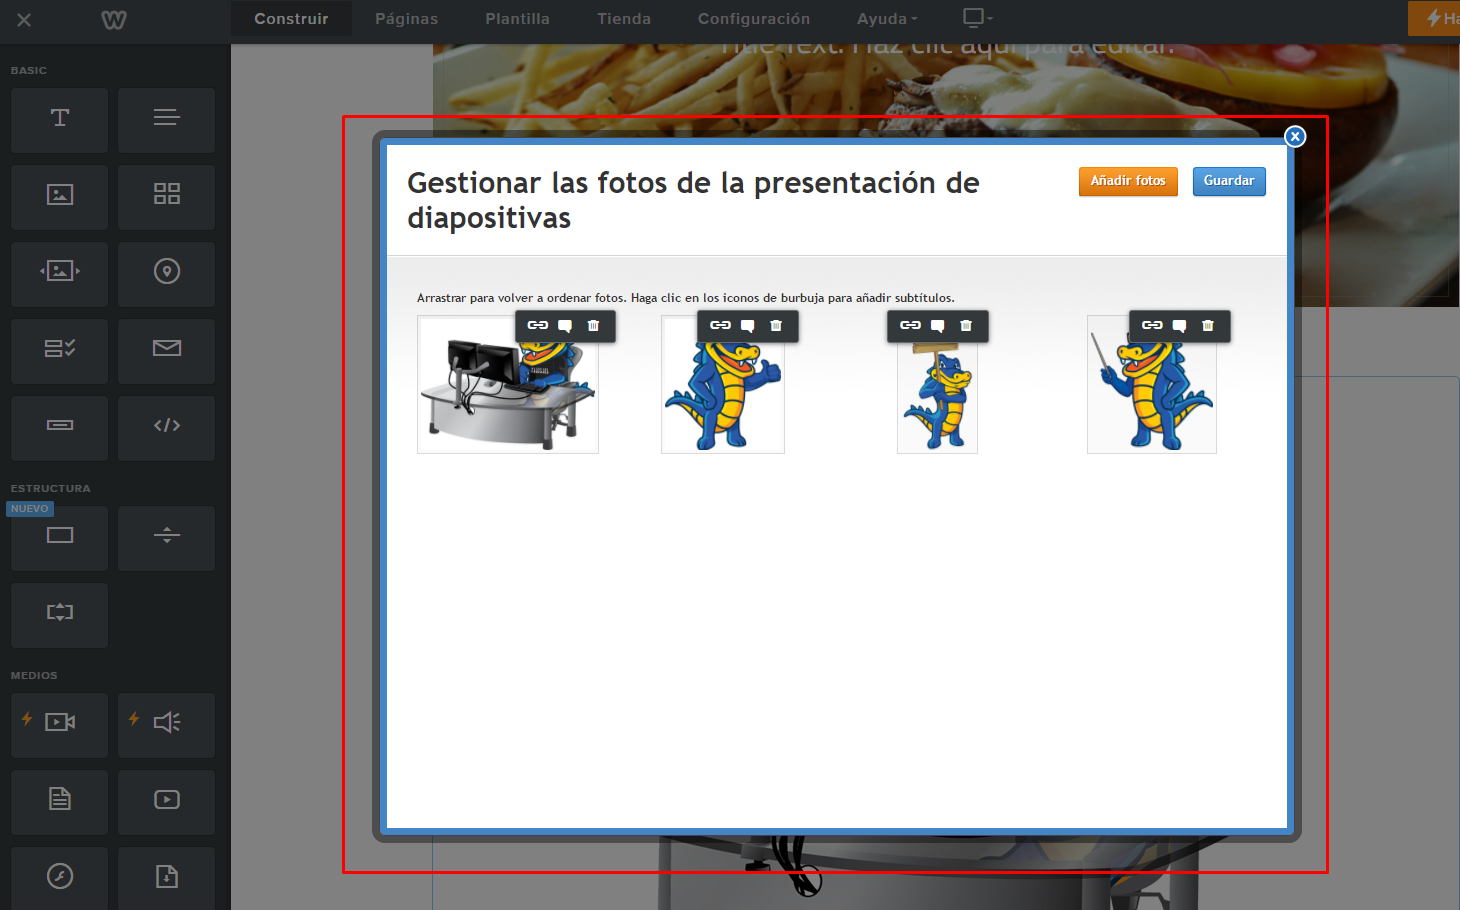
Task: Select the thumbs-up gator thumbnail
Action: pos(723,385)
